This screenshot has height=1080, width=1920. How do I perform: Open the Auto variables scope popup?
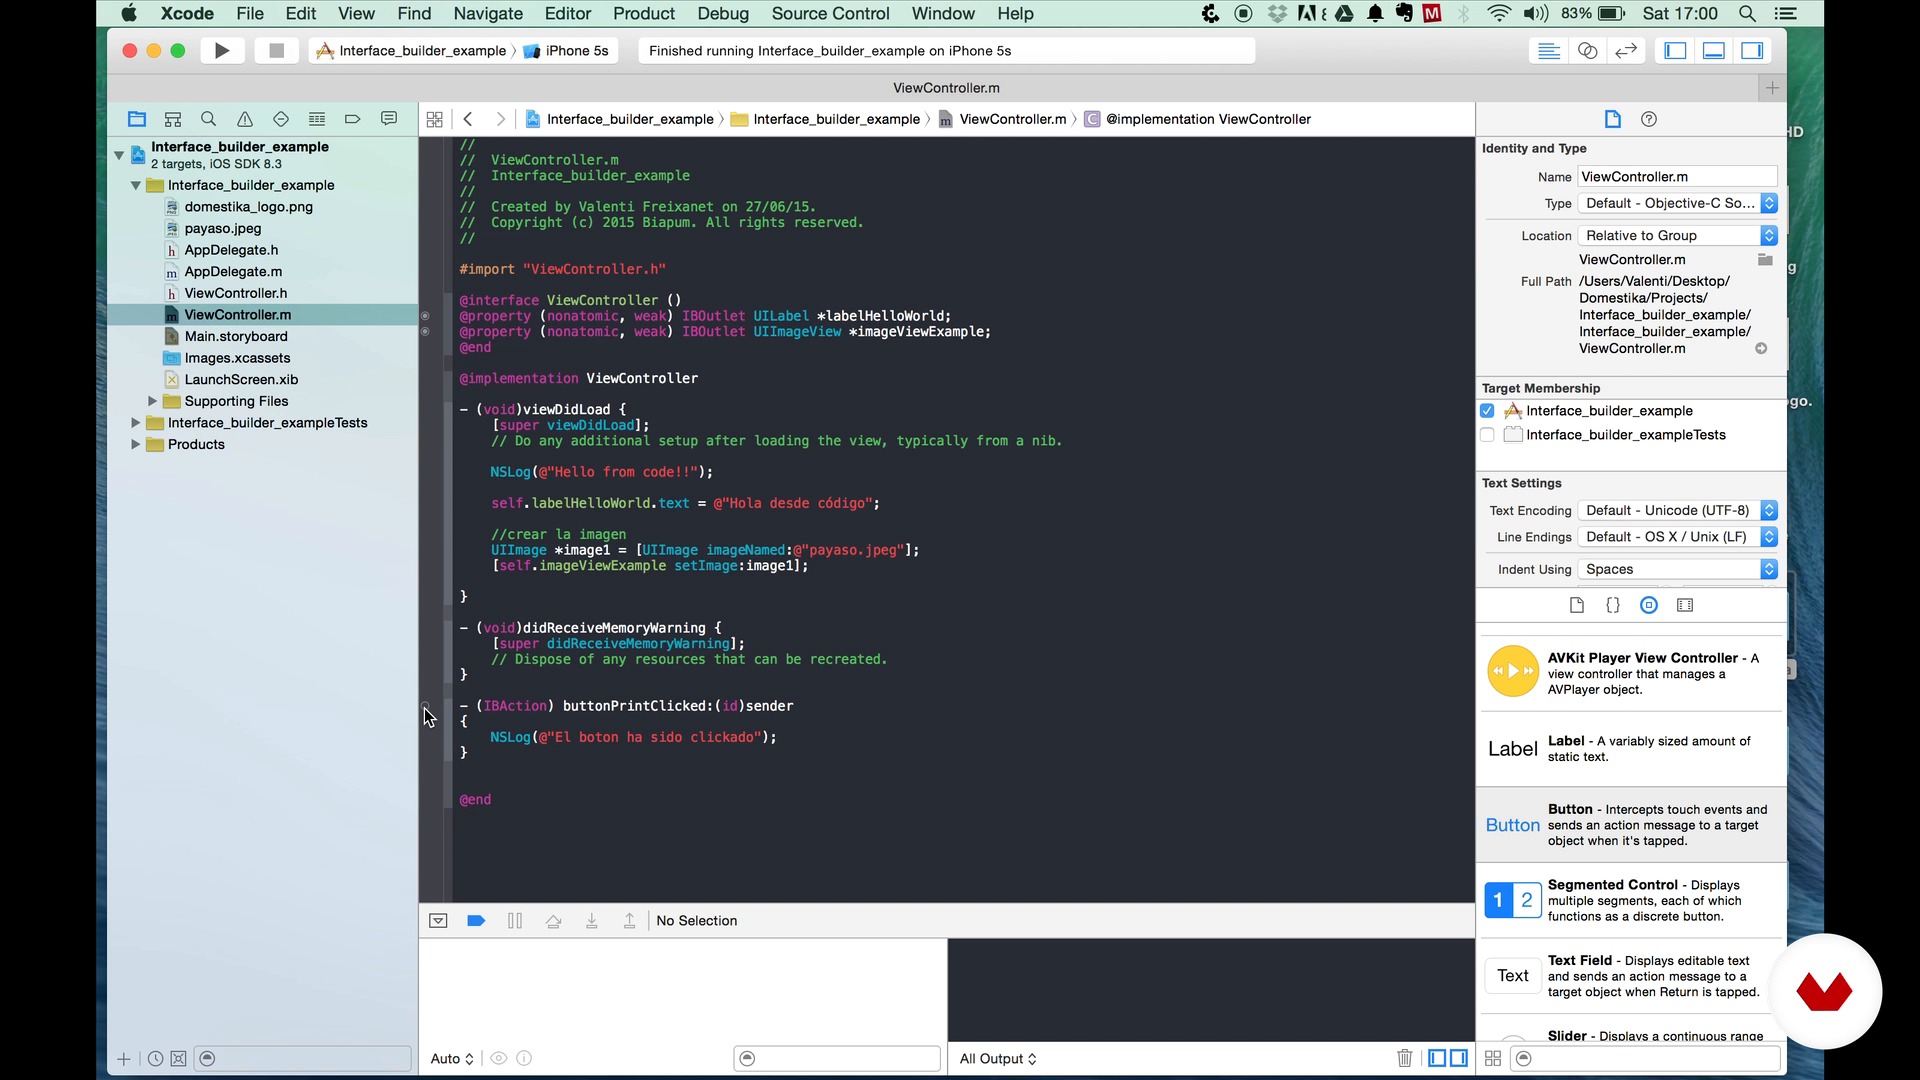[x=452, y=1059]
